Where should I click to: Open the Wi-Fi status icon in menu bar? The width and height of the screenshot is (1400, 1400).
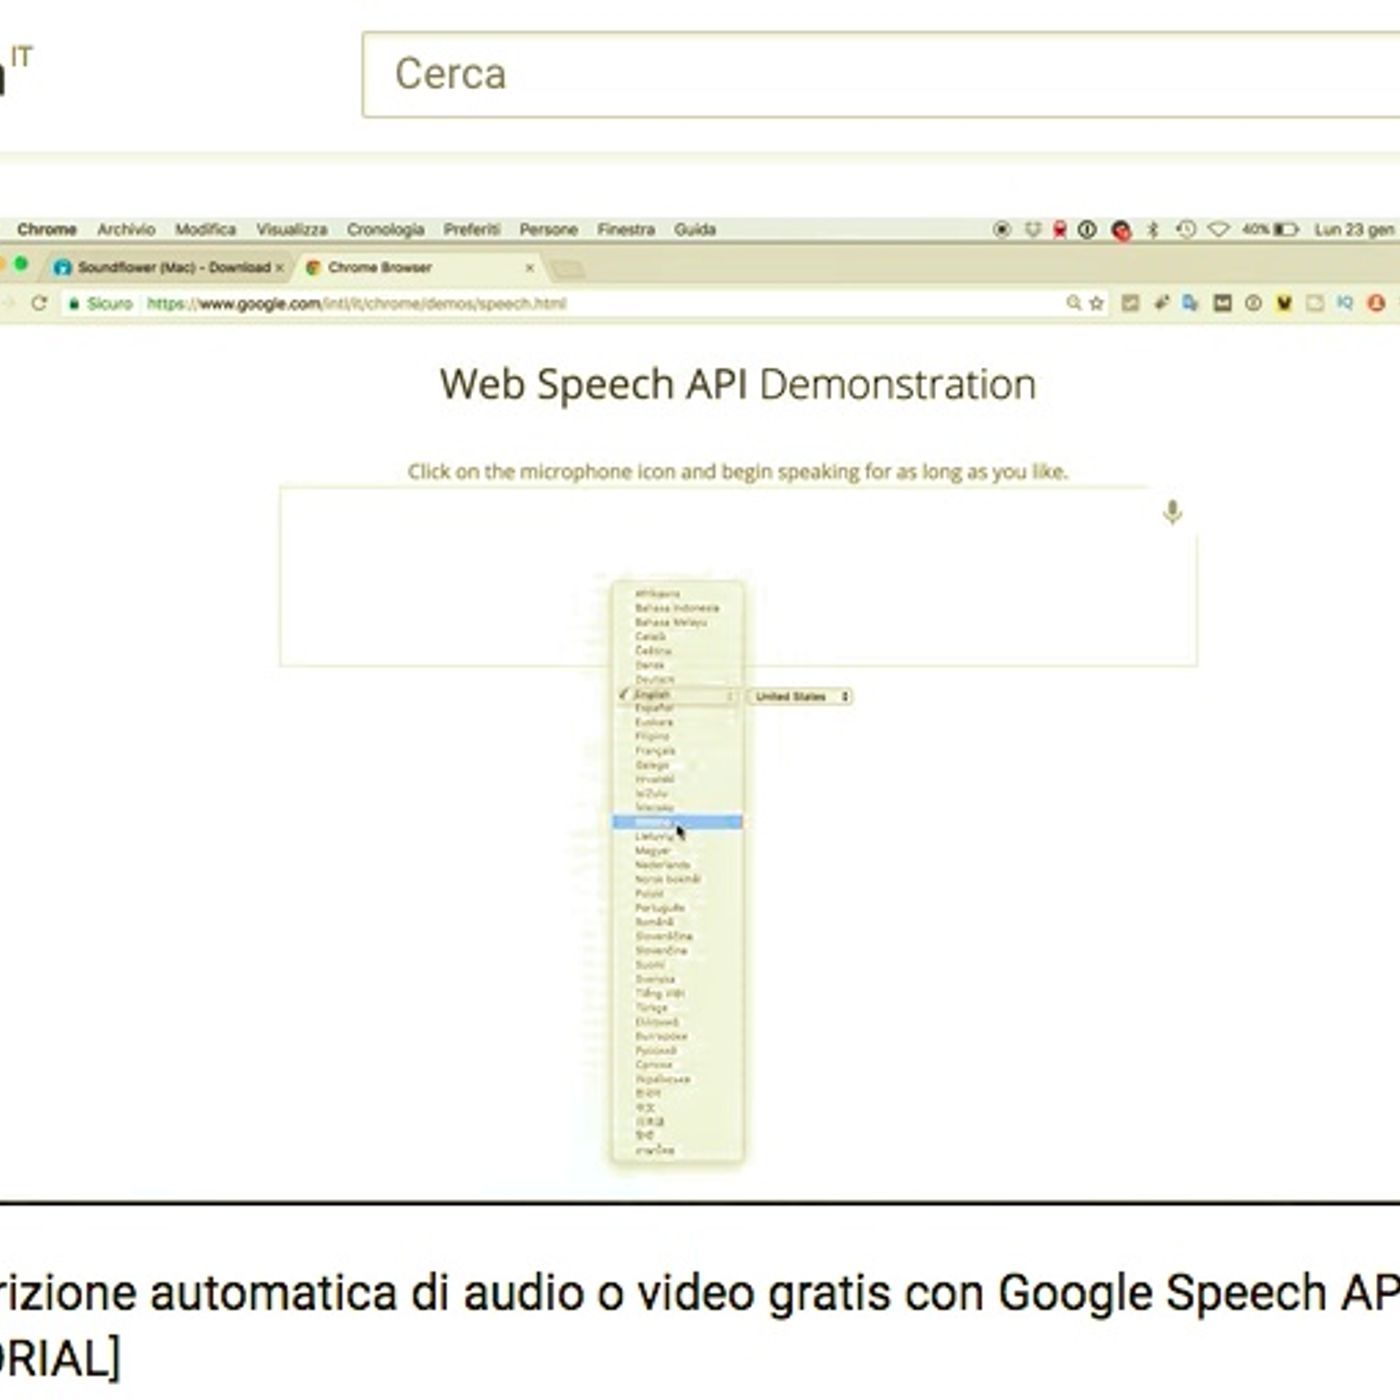[1218, 229]
